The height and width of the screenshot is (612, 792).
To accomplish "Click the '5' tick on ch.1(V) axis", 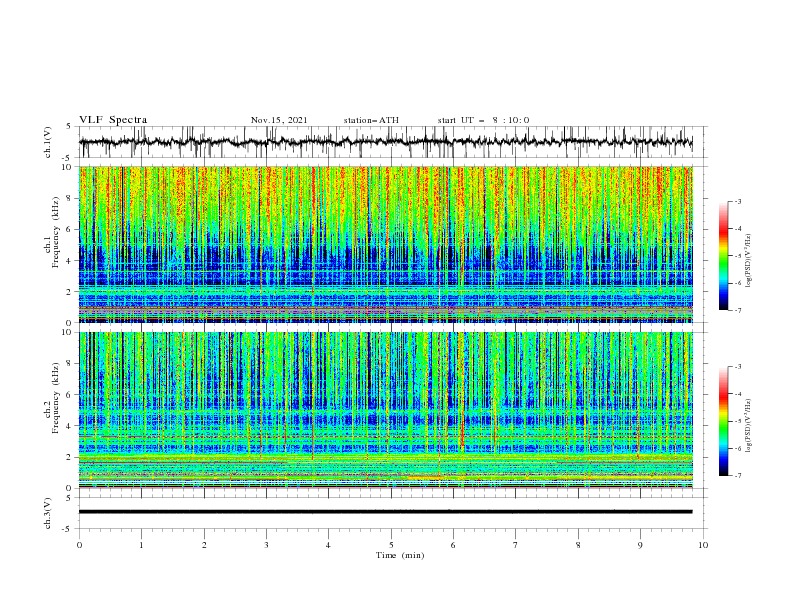I will click(x=69, y=126).
